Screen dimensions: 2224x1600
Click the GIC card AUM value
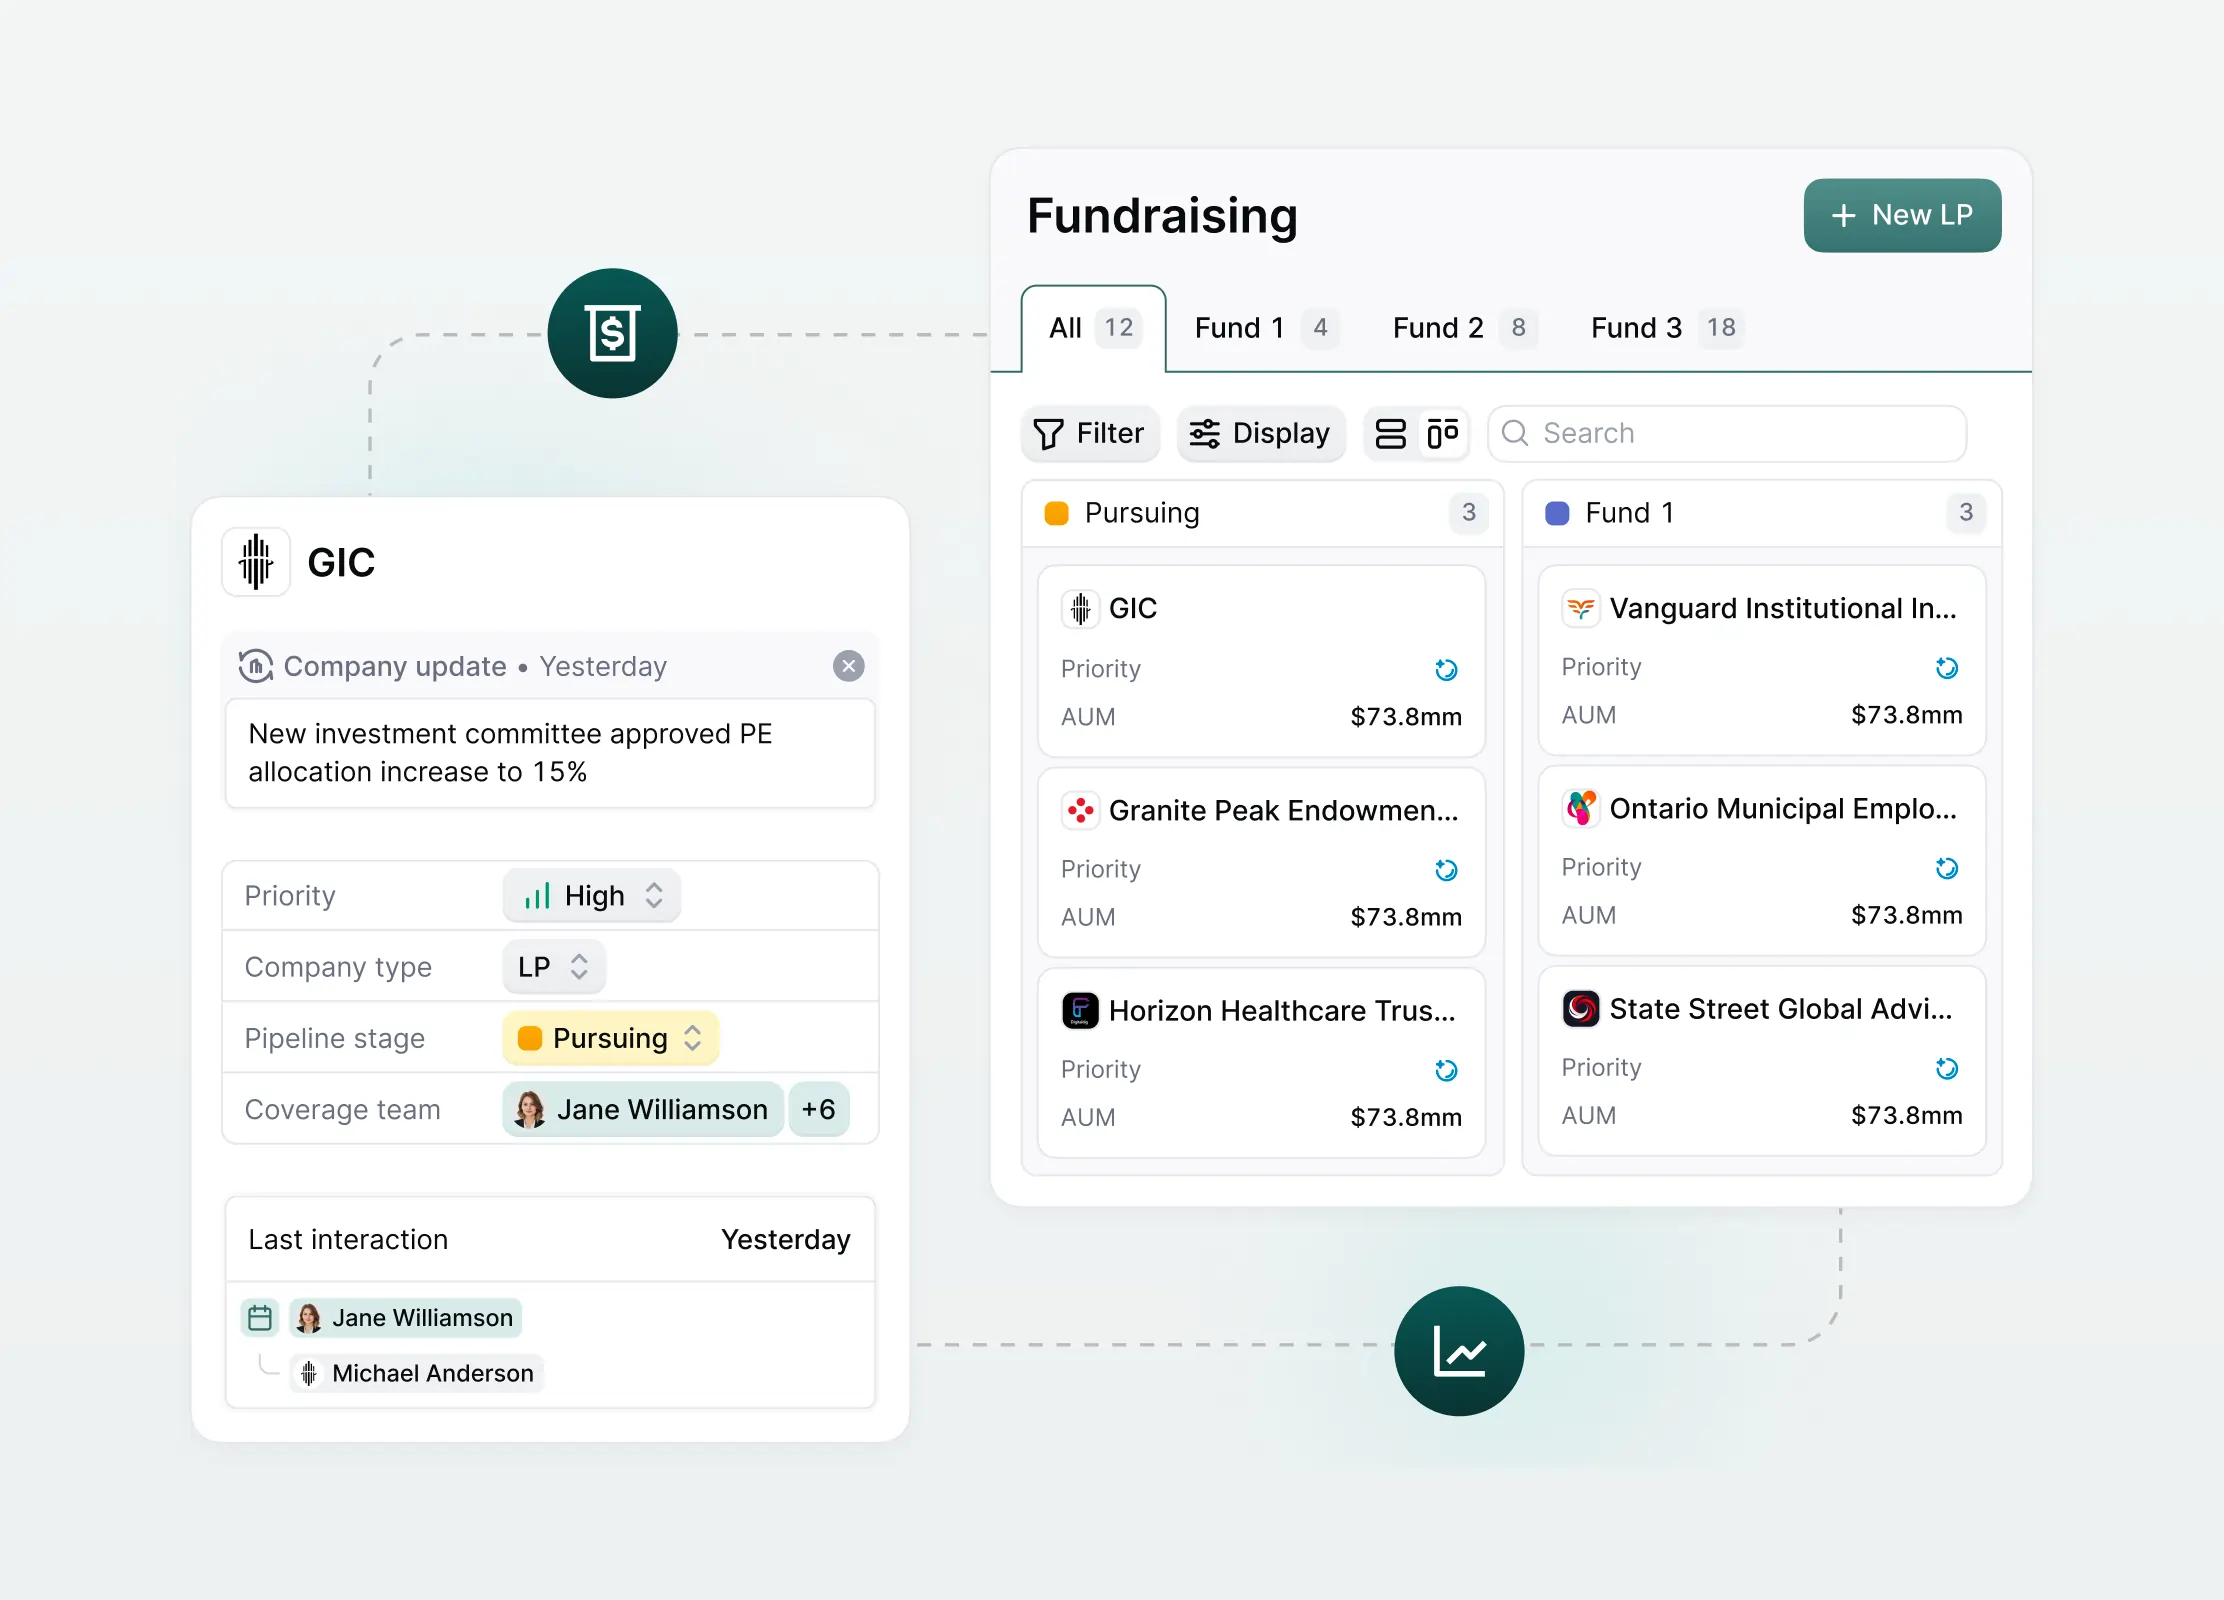tap(1406, 717)
